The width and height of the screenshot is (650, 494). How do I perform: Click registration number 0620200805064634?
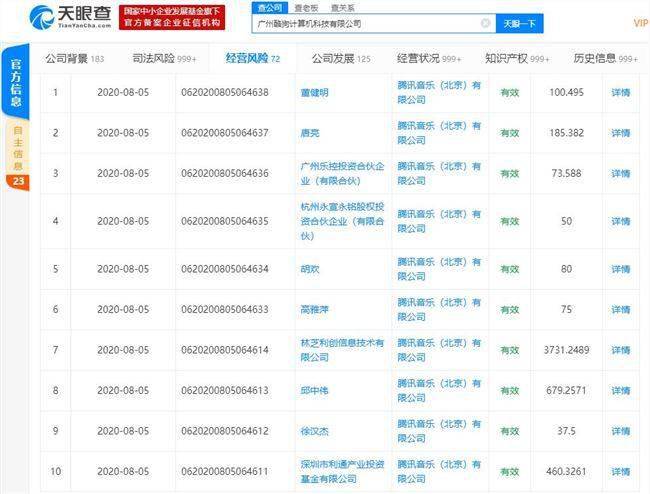[225, 269]
